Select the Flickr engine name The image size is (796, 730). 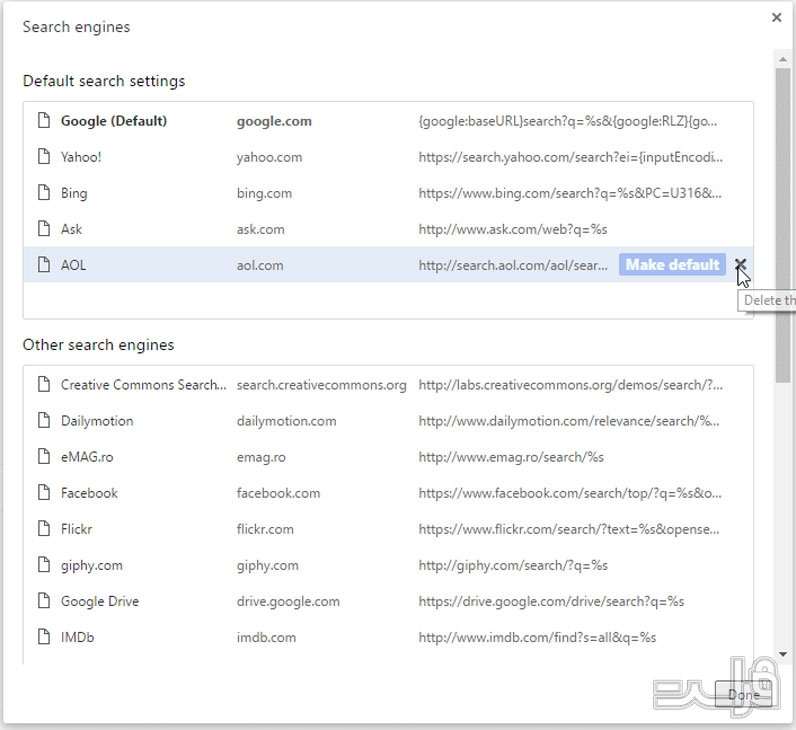(x=77, y=529)
